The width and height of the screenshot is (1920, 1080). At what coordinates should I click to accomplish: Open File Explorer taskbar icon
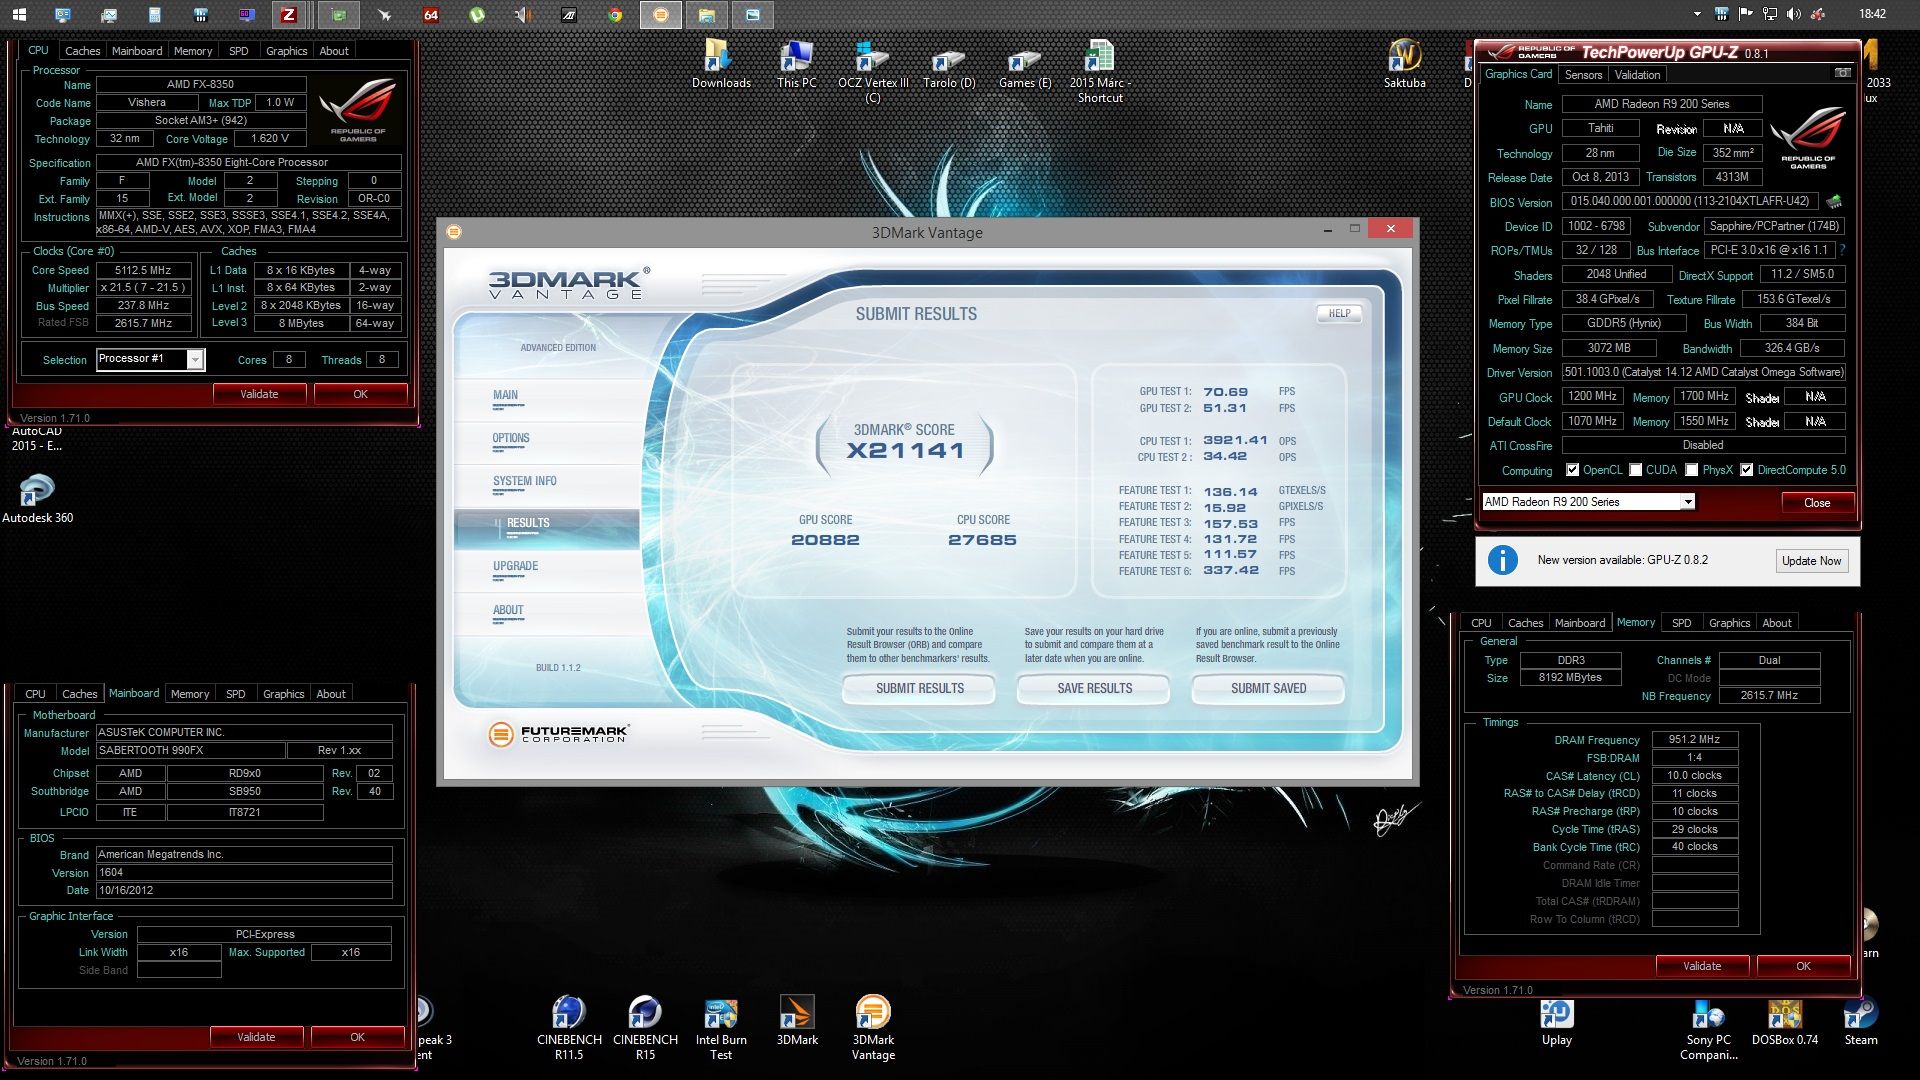click(707, 14)
